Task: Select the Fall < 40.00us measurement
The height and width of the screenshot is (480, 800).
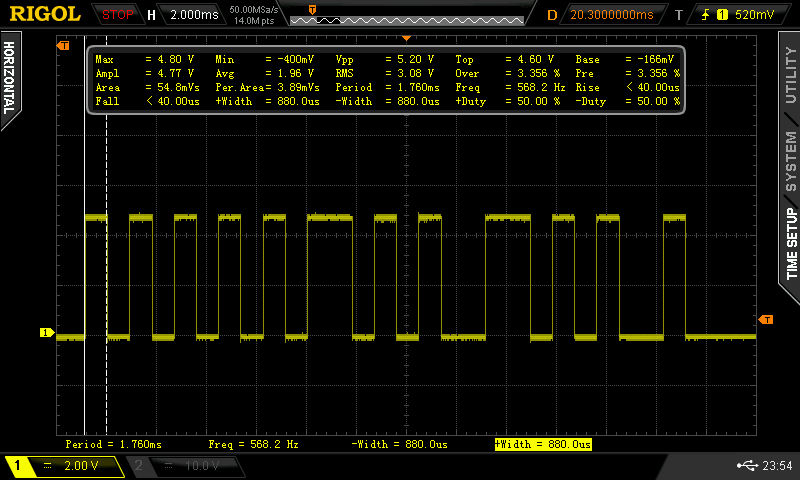Action: point(147,101)
